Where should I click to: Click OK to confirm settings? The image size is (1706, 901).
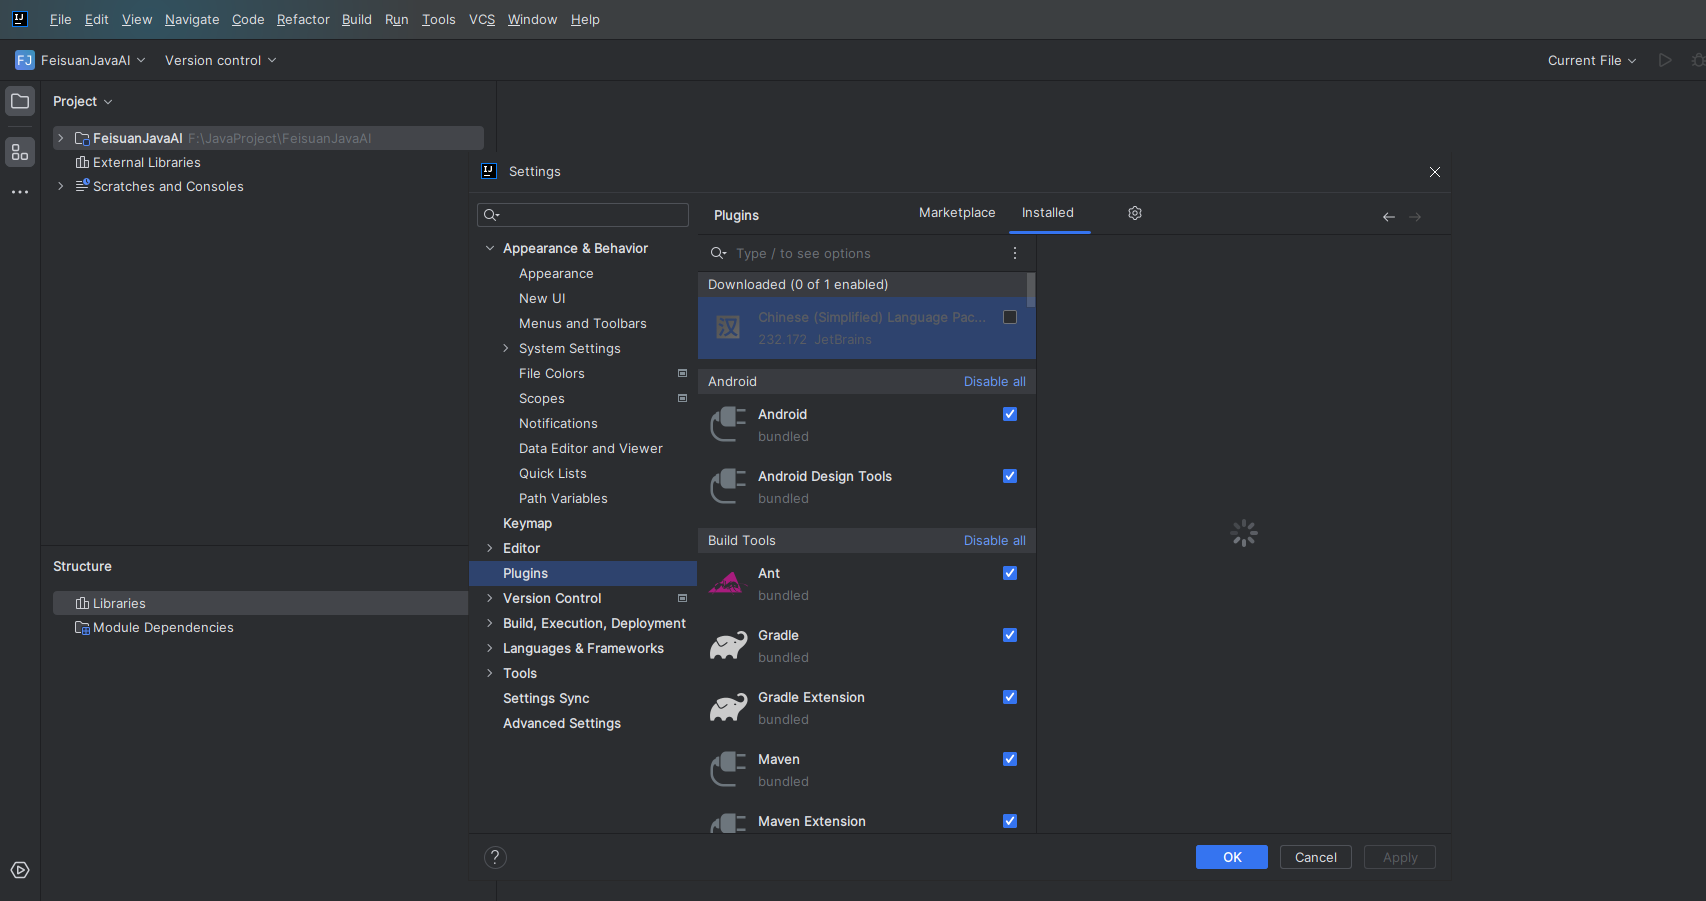(x=1232, y=857)
